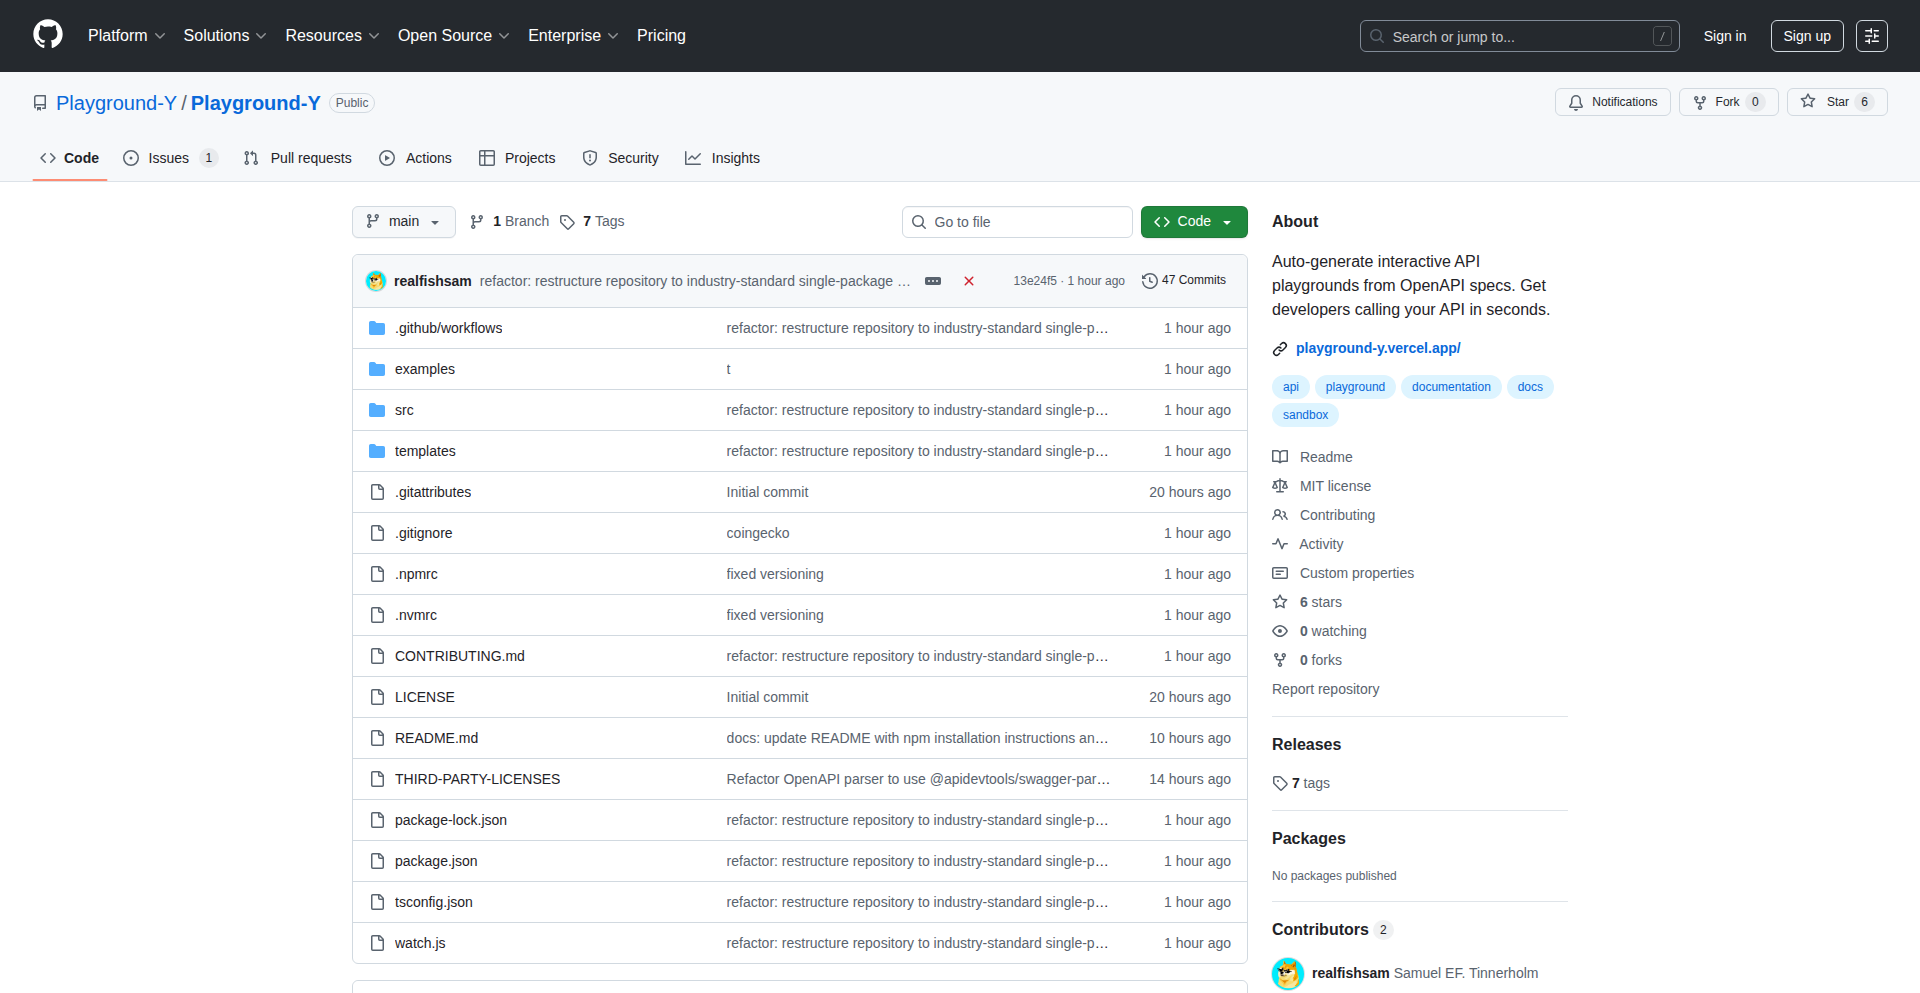The width and height of the screenshot is (1920, 993).
Task: Open the notifications bell icon
Action: [x=1576, y=101]
